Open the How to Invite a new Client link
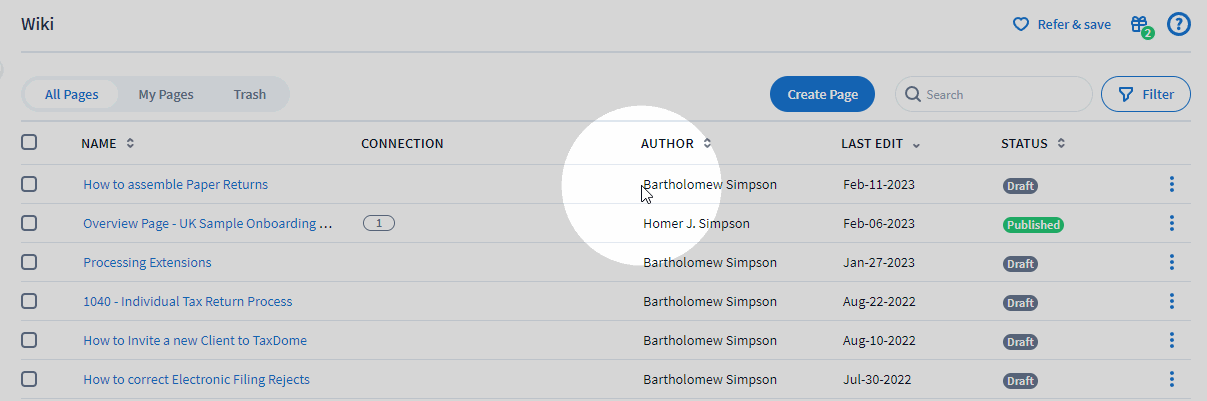Screen dimensions: 1207x401 pyautogui.click(x=195, y=341)
